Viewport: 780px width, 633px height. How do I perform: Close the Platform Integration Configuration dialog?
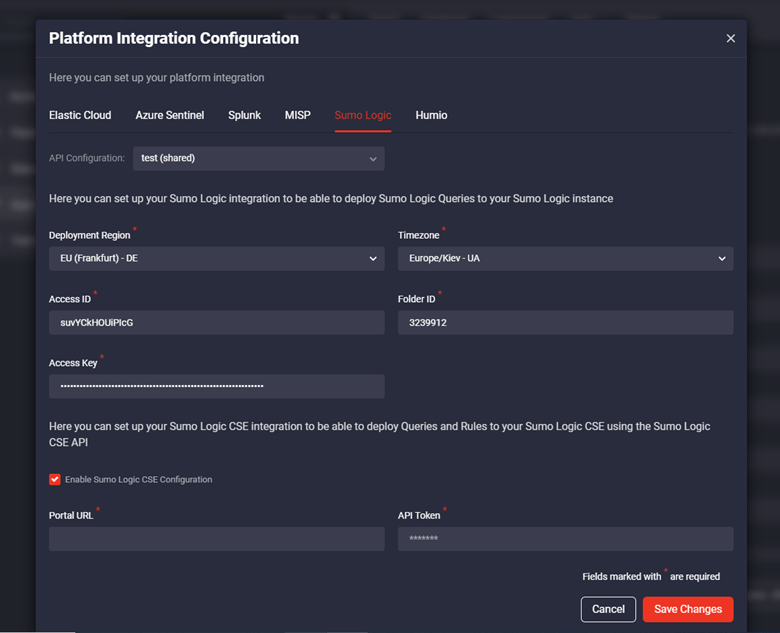pyautogui.click(x=730, y=38)
